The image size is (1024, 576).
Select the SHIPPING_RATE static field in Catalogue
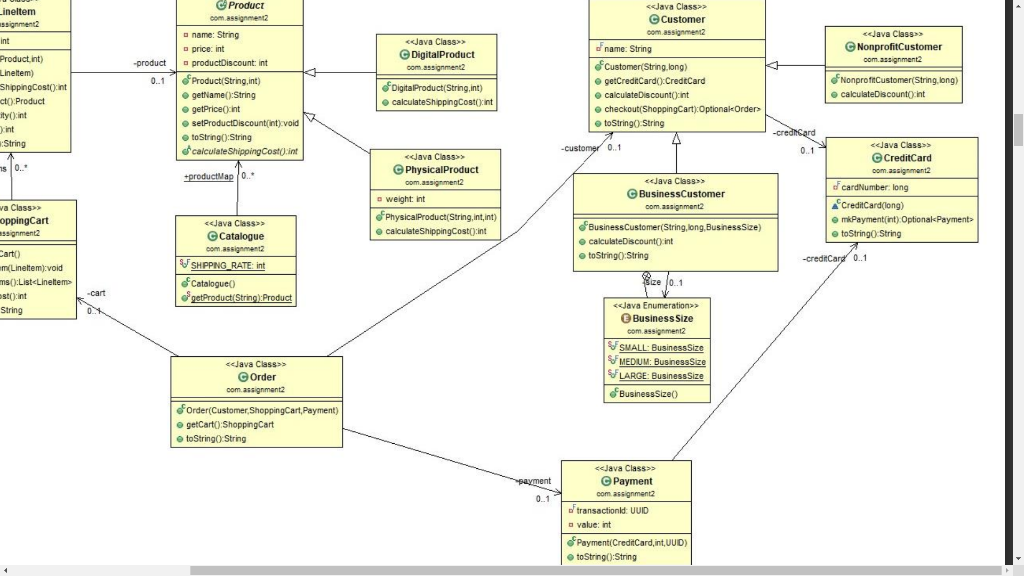(x=227, y=263)
